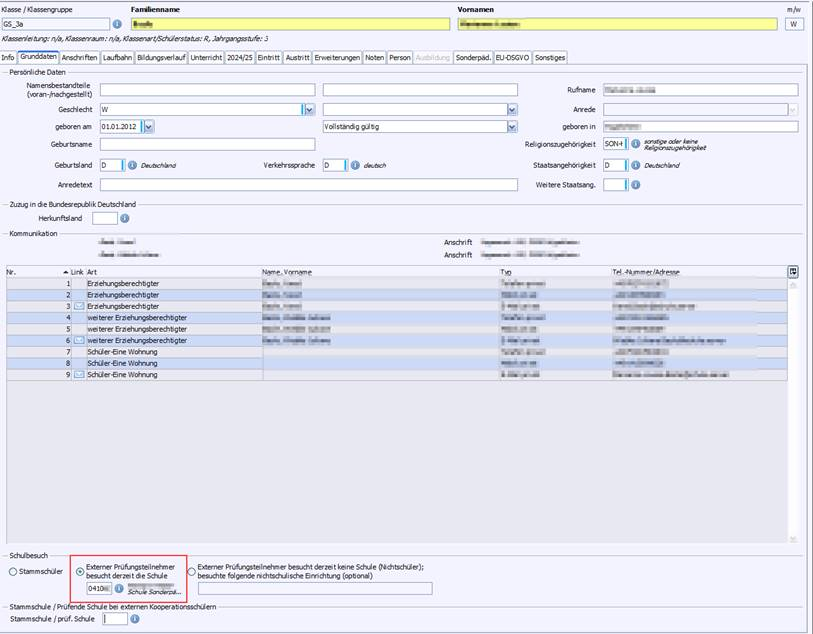
Task: Select 'besucht derzeit keine Schule (Nichtschüler)' option
Action: pos(192,572)
